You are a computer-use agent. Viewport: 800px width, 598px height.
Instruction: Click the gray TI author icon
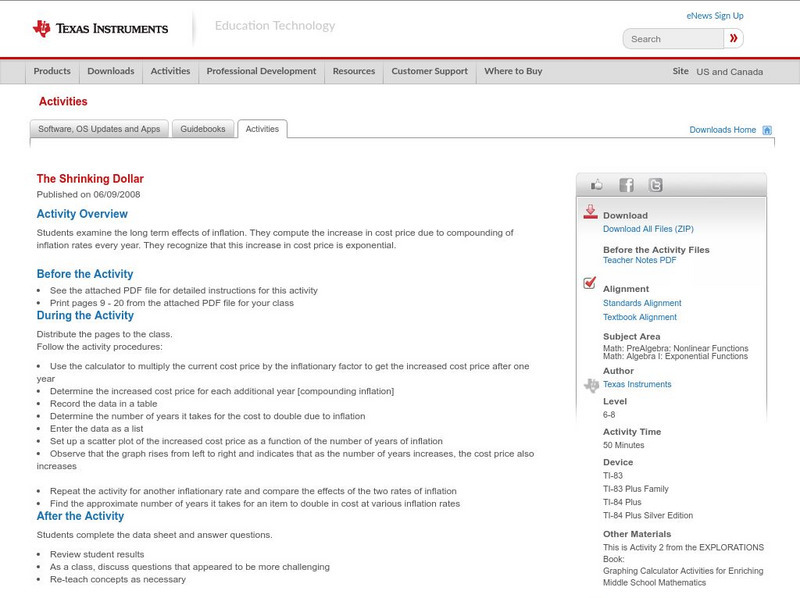pyautogui.click(x=591, y=385)
